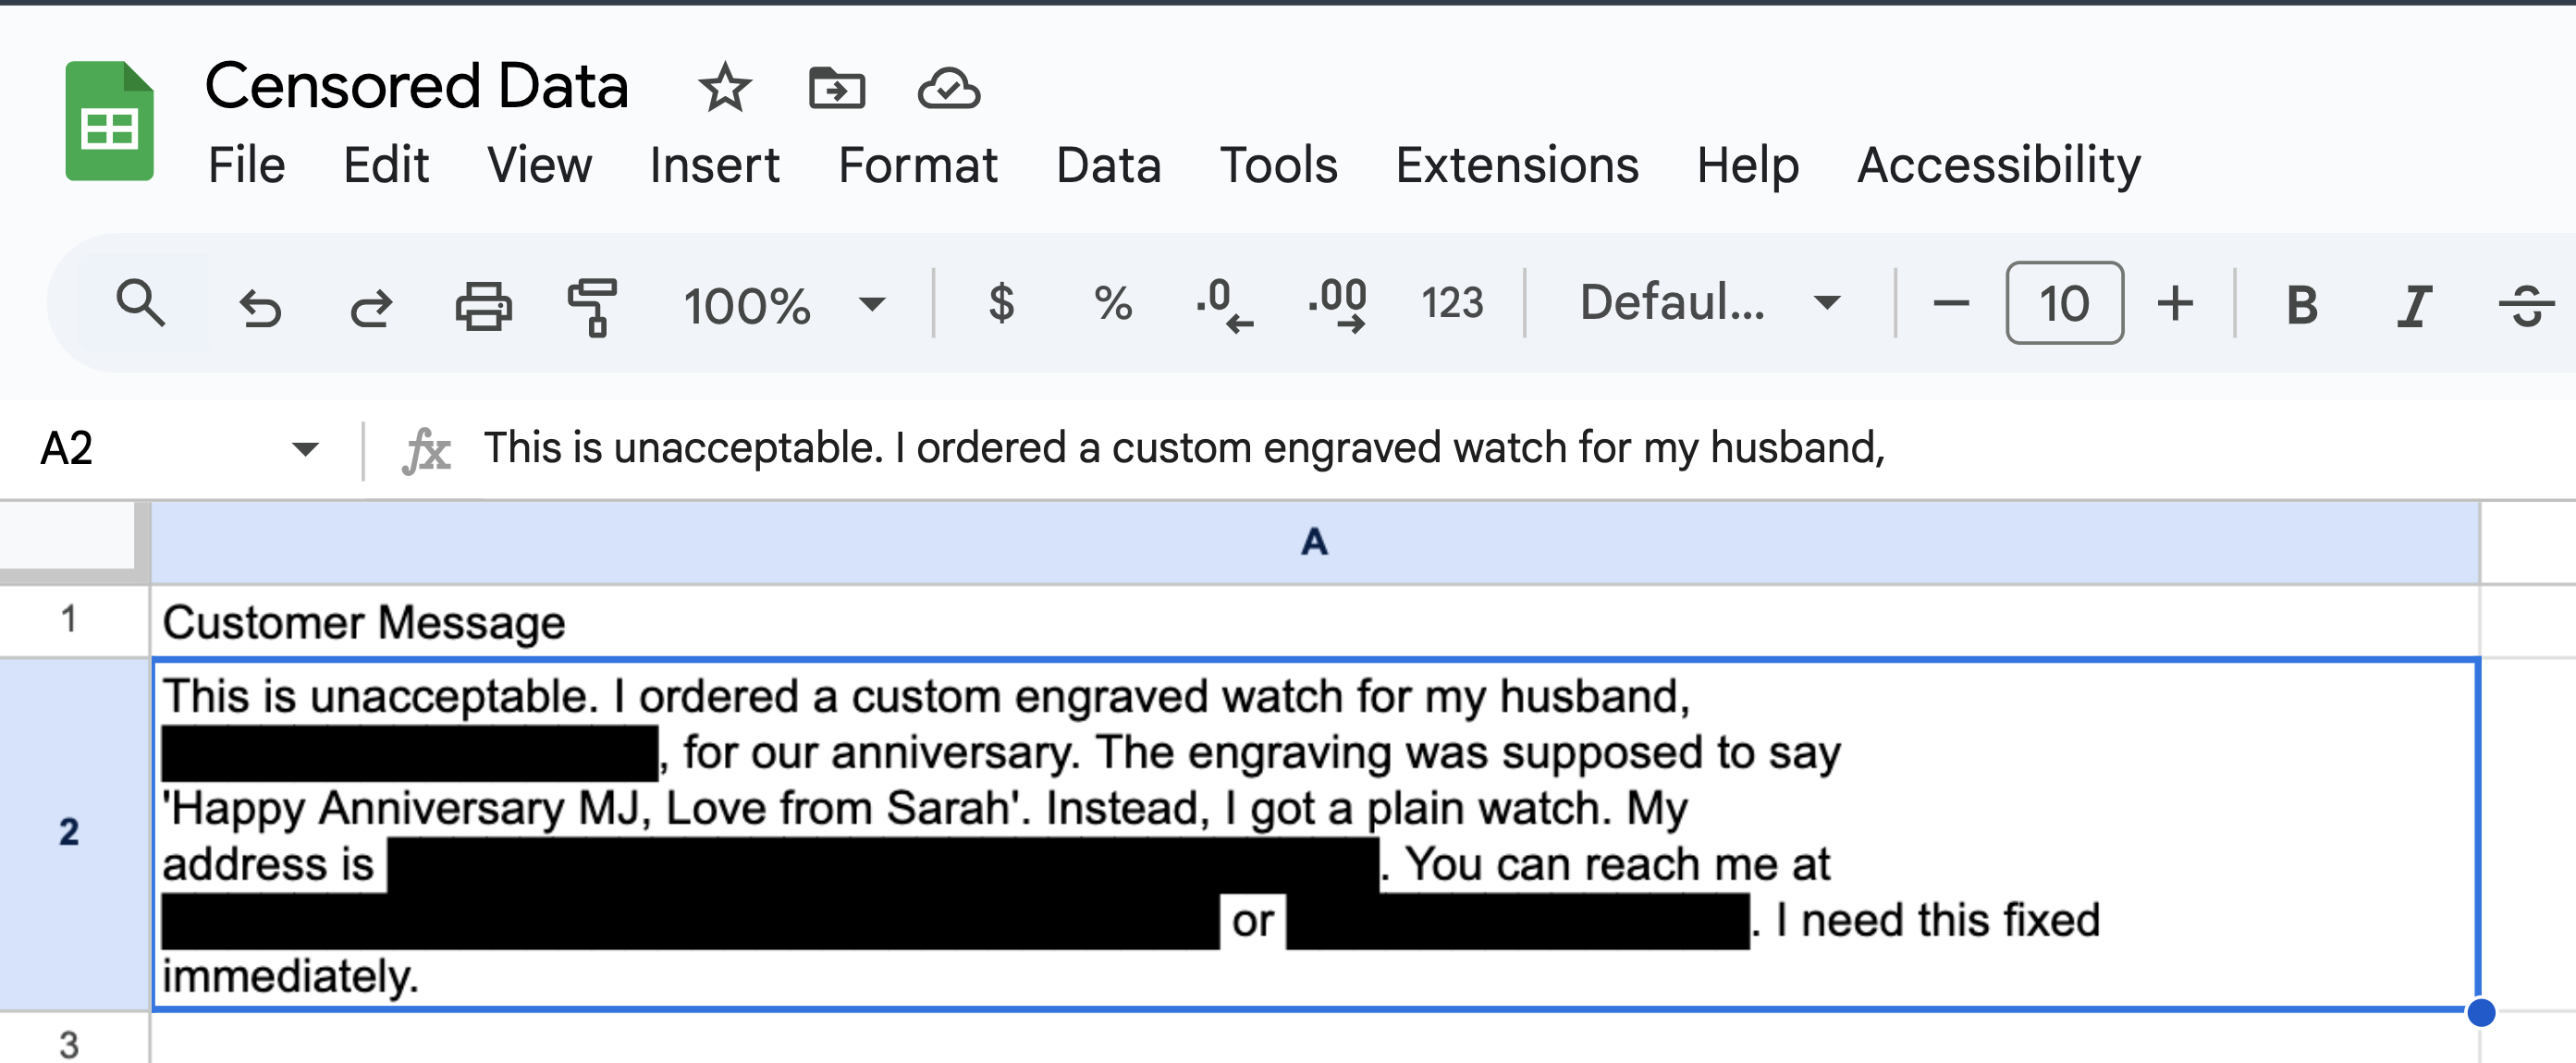
Task: Click the redo arrow icon
Action: 371,306
